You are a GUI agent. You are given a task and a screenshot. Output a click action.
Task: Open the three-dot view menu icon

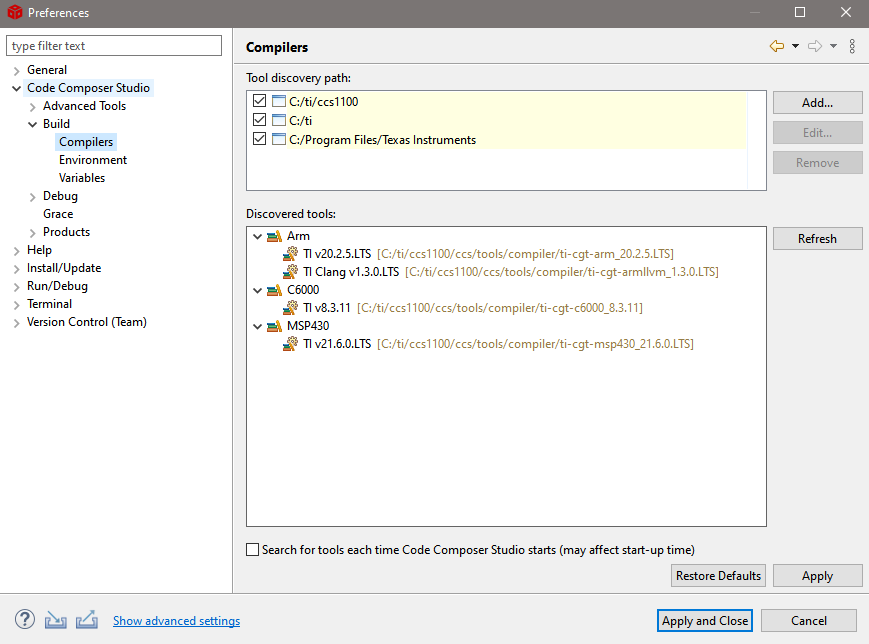(x=852, y=46)
